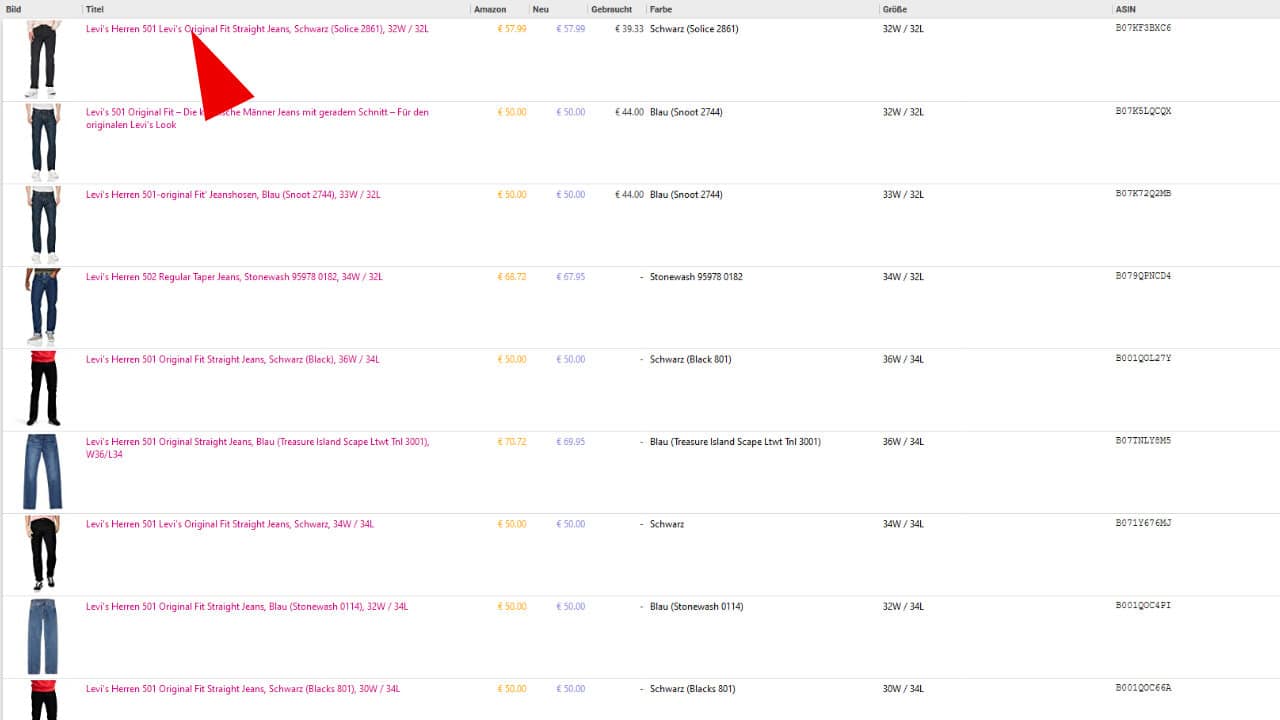Image resolution: width=1280 pixels, height=720 pixels.
Task: Sort by the Farbe column header
Action: point(661,9)
